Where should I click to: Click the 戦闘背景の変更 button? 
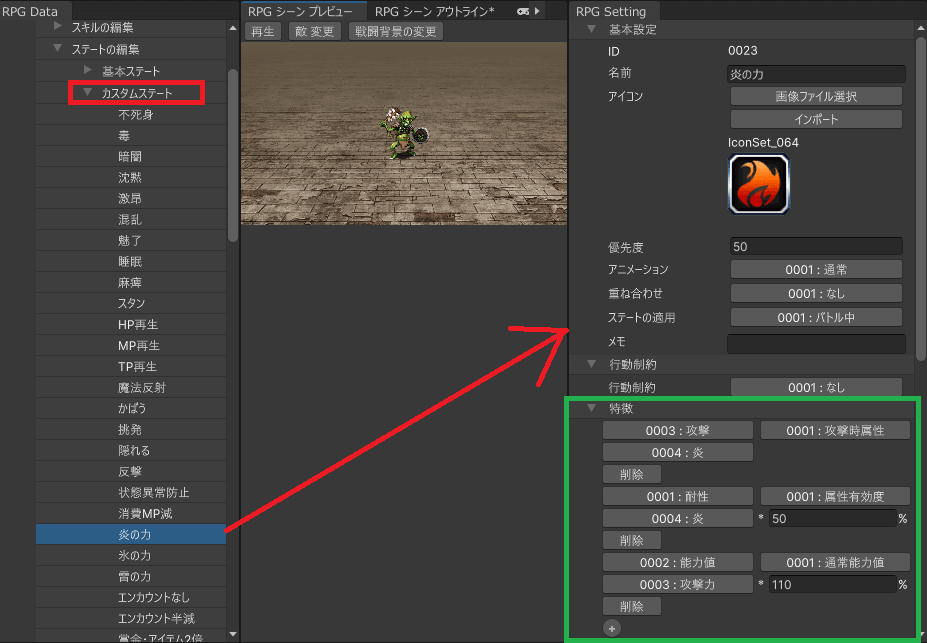coord(396,31)
